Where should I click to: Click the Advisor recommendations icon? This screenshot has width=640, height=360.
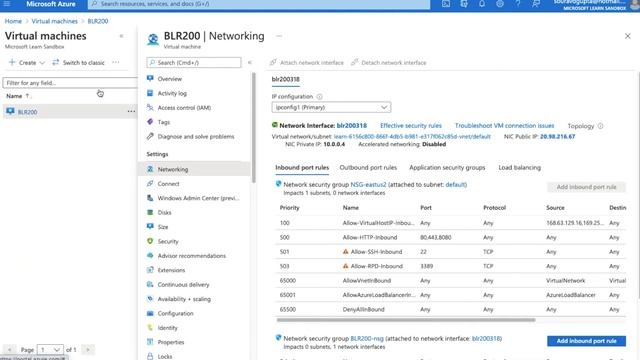click(150, 256)
